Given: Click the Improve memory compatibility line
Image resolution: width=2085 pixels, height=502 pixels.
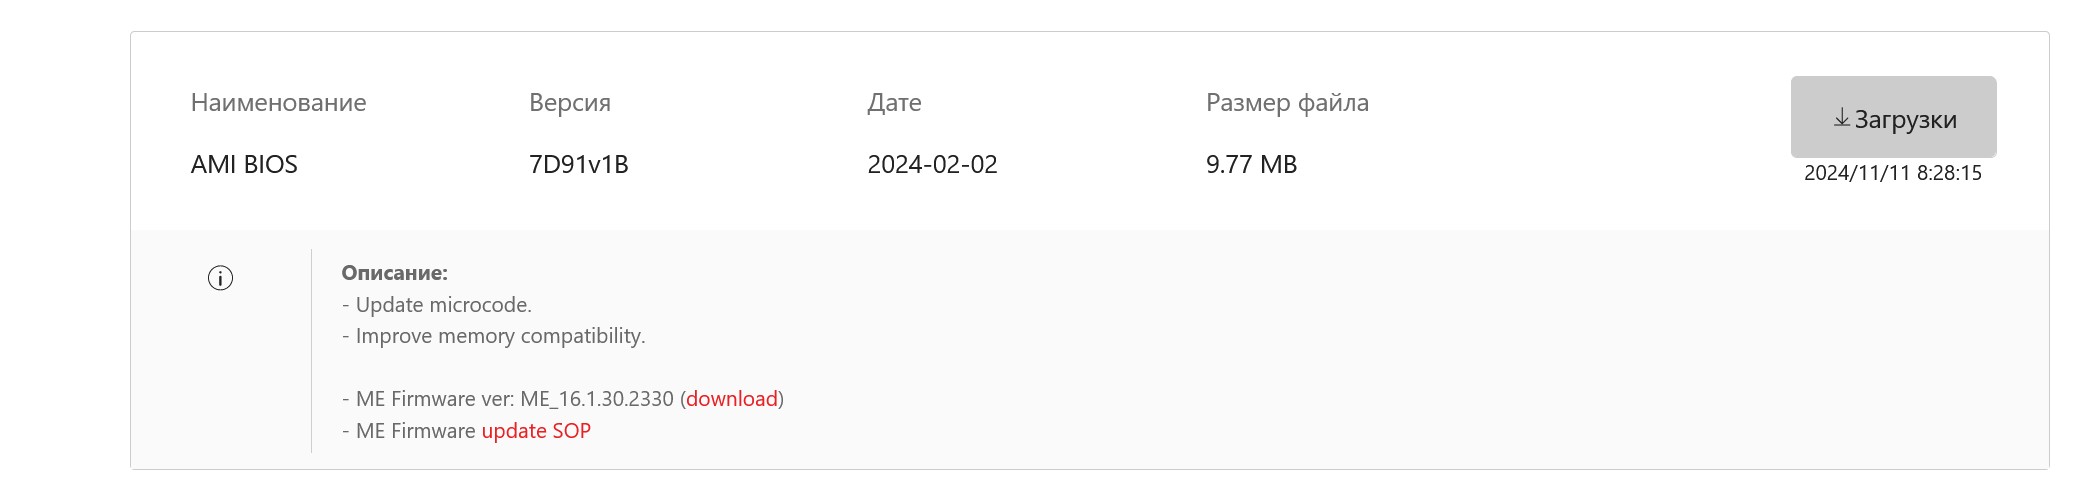Looking at the screenshot, I should (500, 336).
